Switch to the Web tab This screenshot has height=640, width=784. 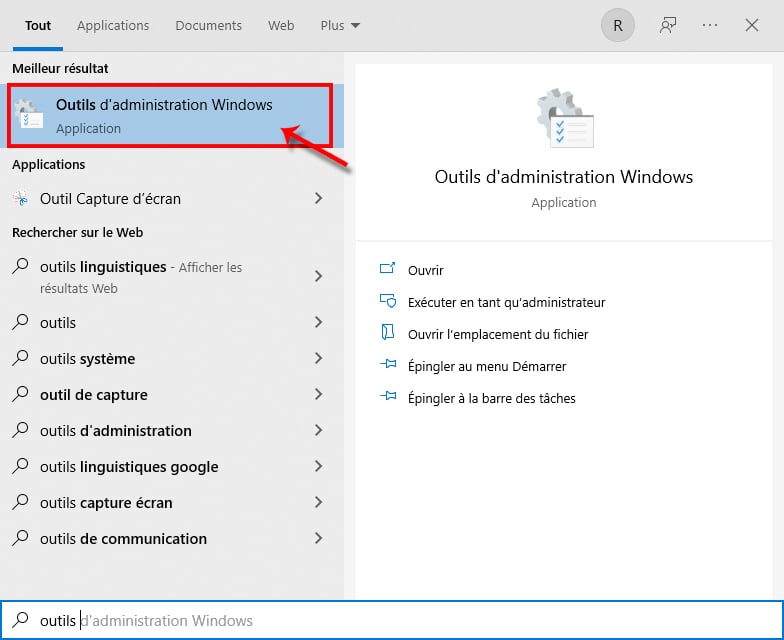tap(281, 26)
